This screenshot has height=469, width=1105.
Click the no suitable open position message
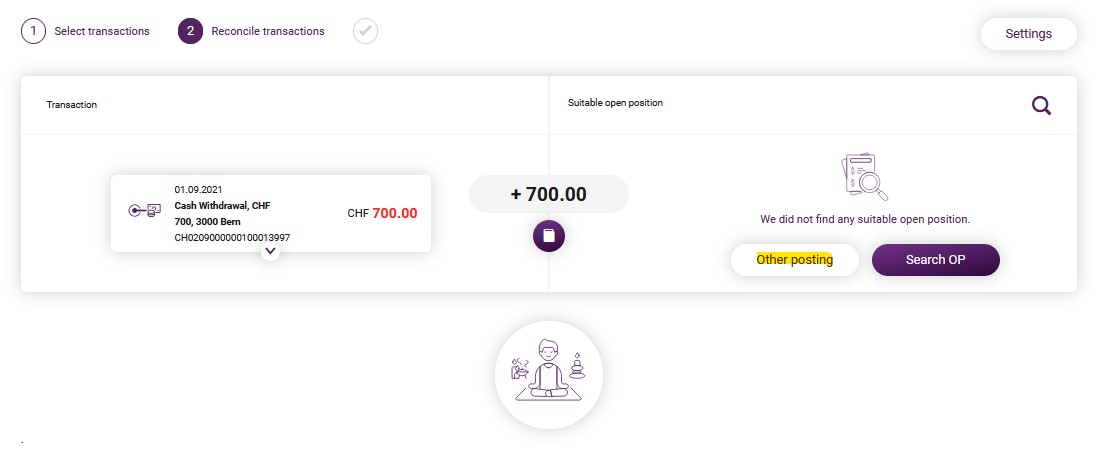(865, 220)
